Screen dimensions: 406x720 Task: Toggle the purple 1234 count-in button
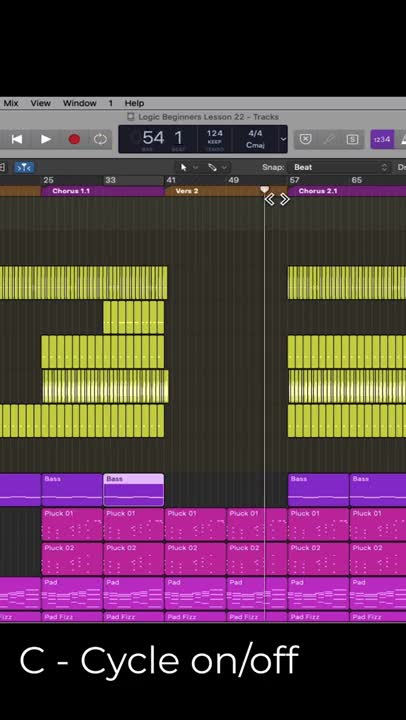382,139
